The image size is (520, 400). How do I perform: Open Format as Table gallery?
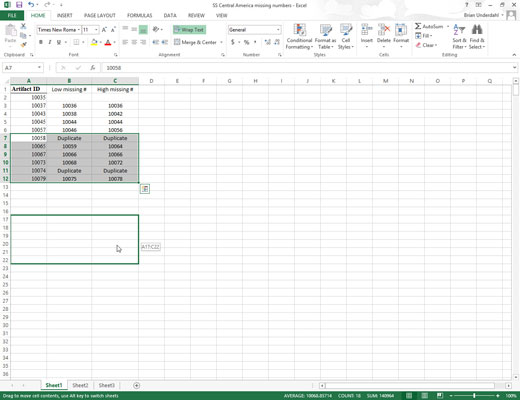(325, 37)
